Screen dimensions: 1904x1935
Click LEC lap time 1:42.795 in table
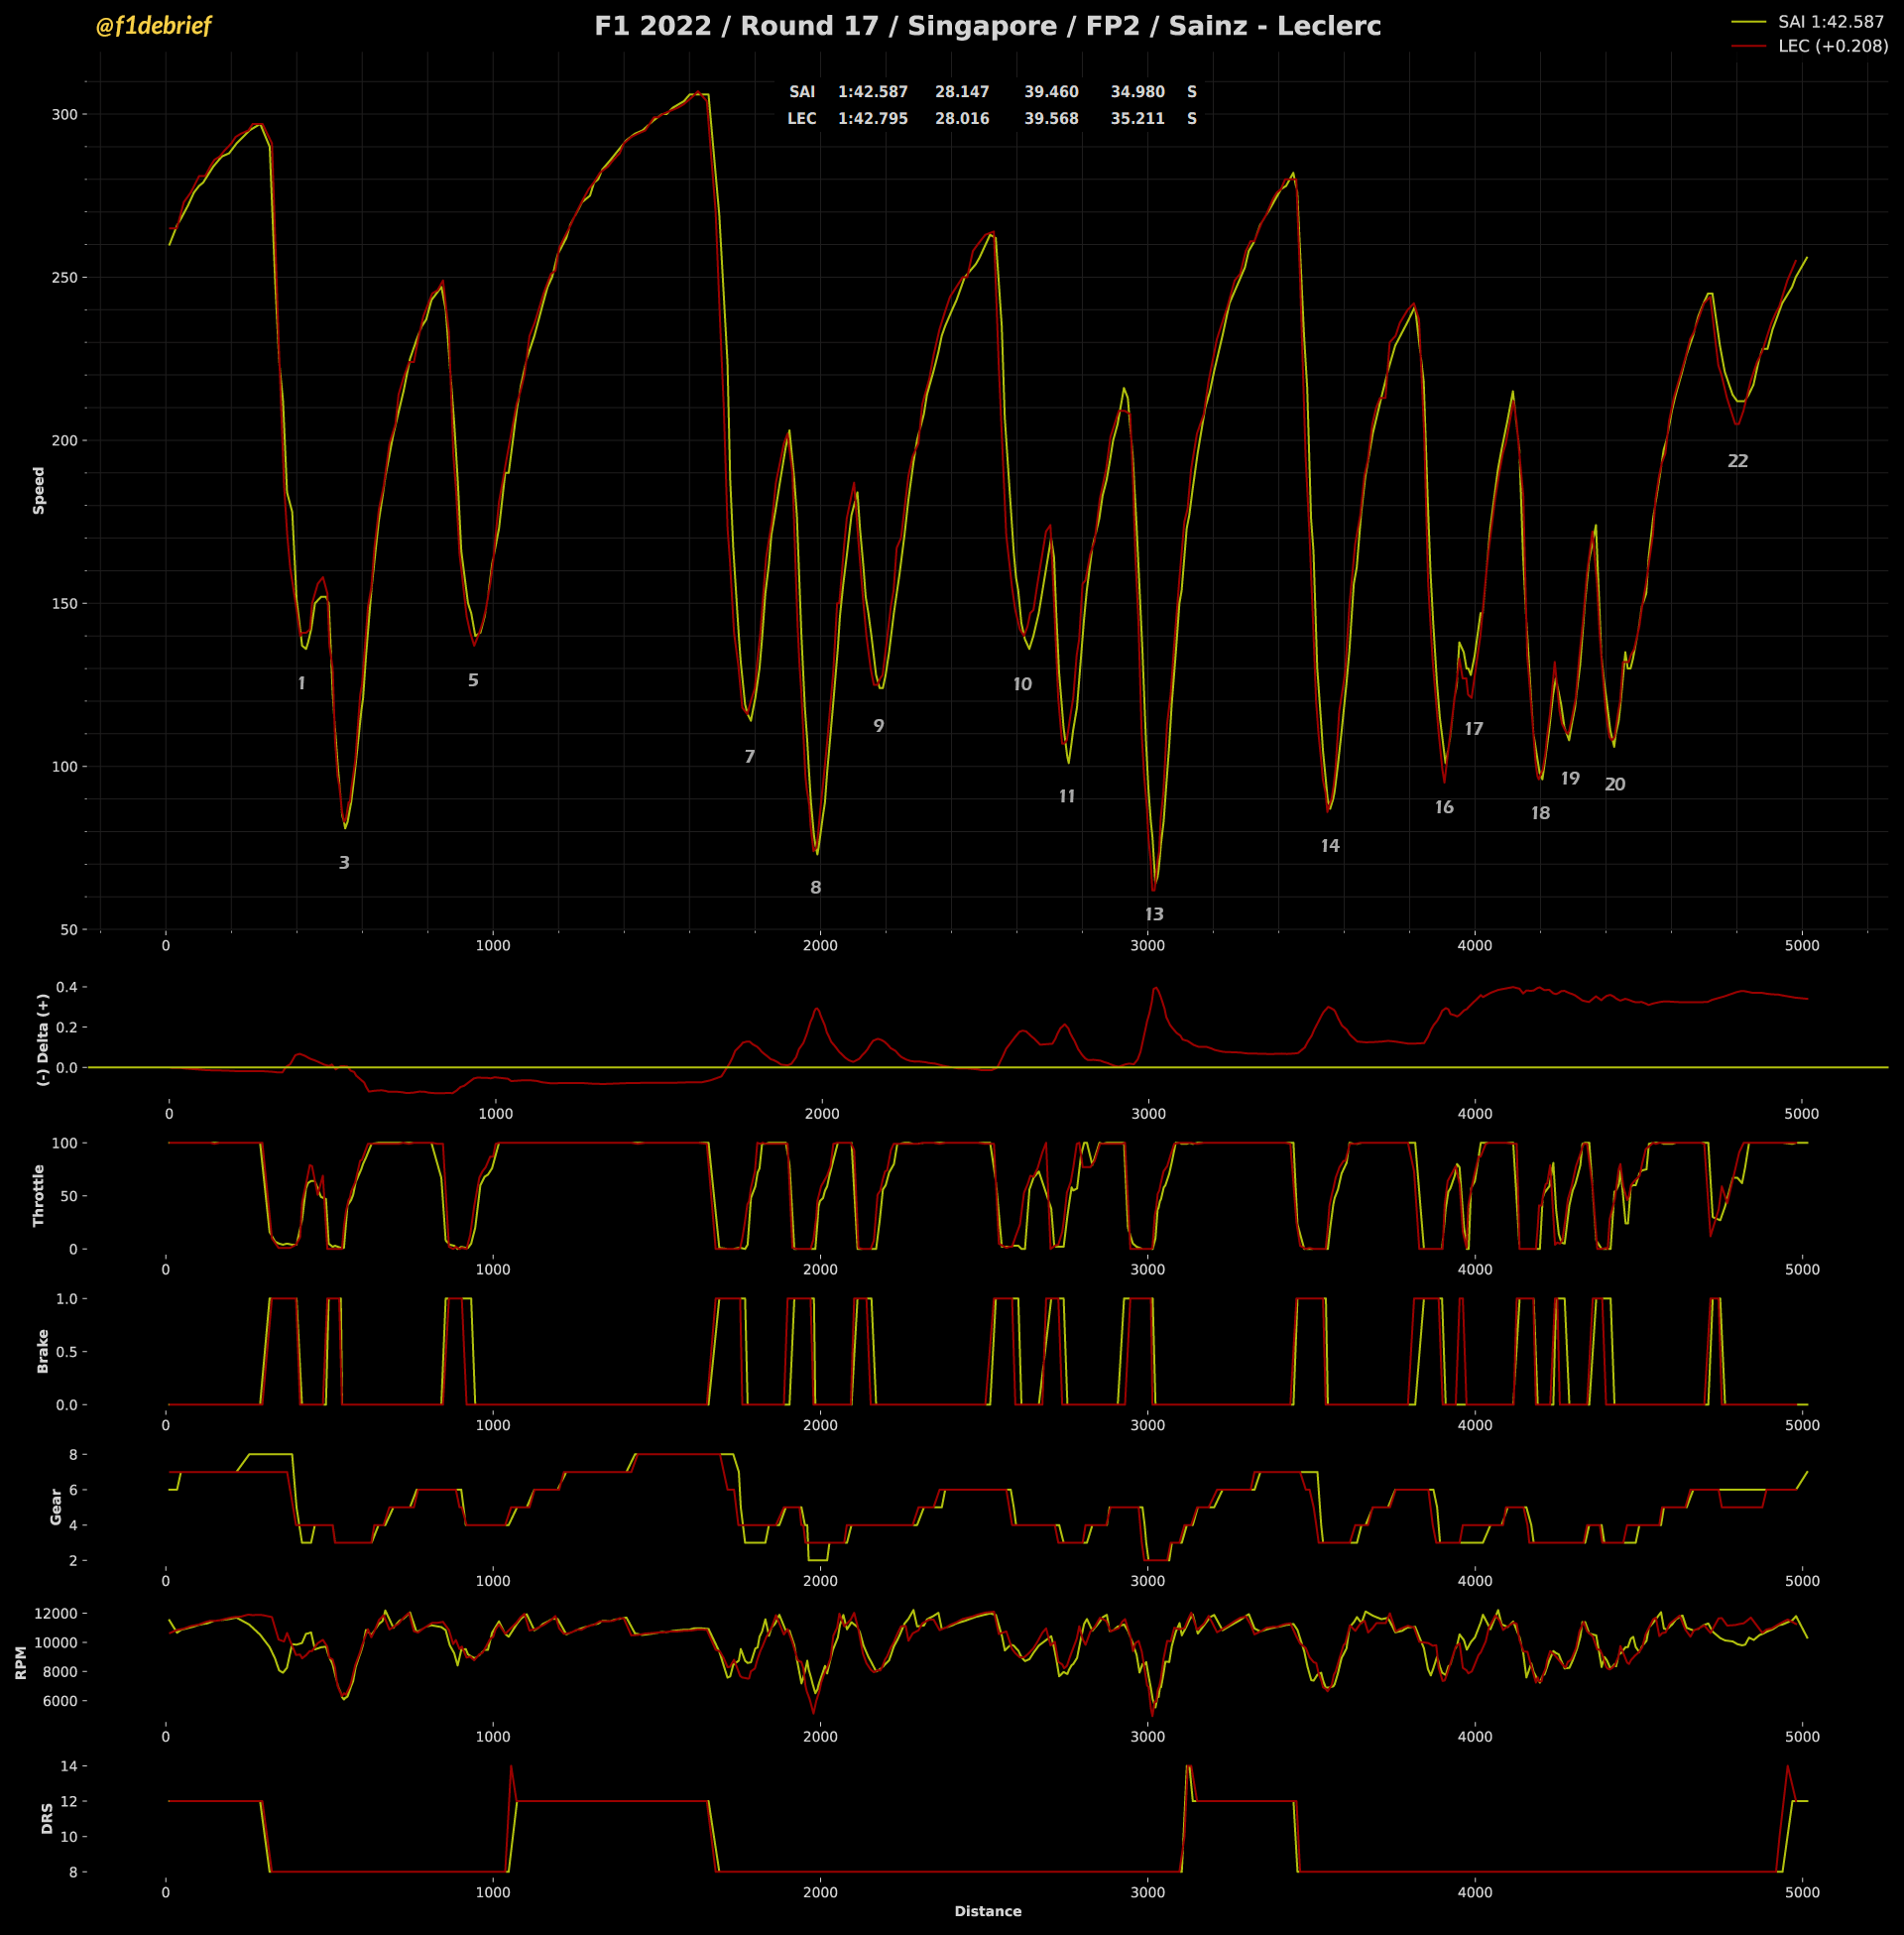coord(873,119)
